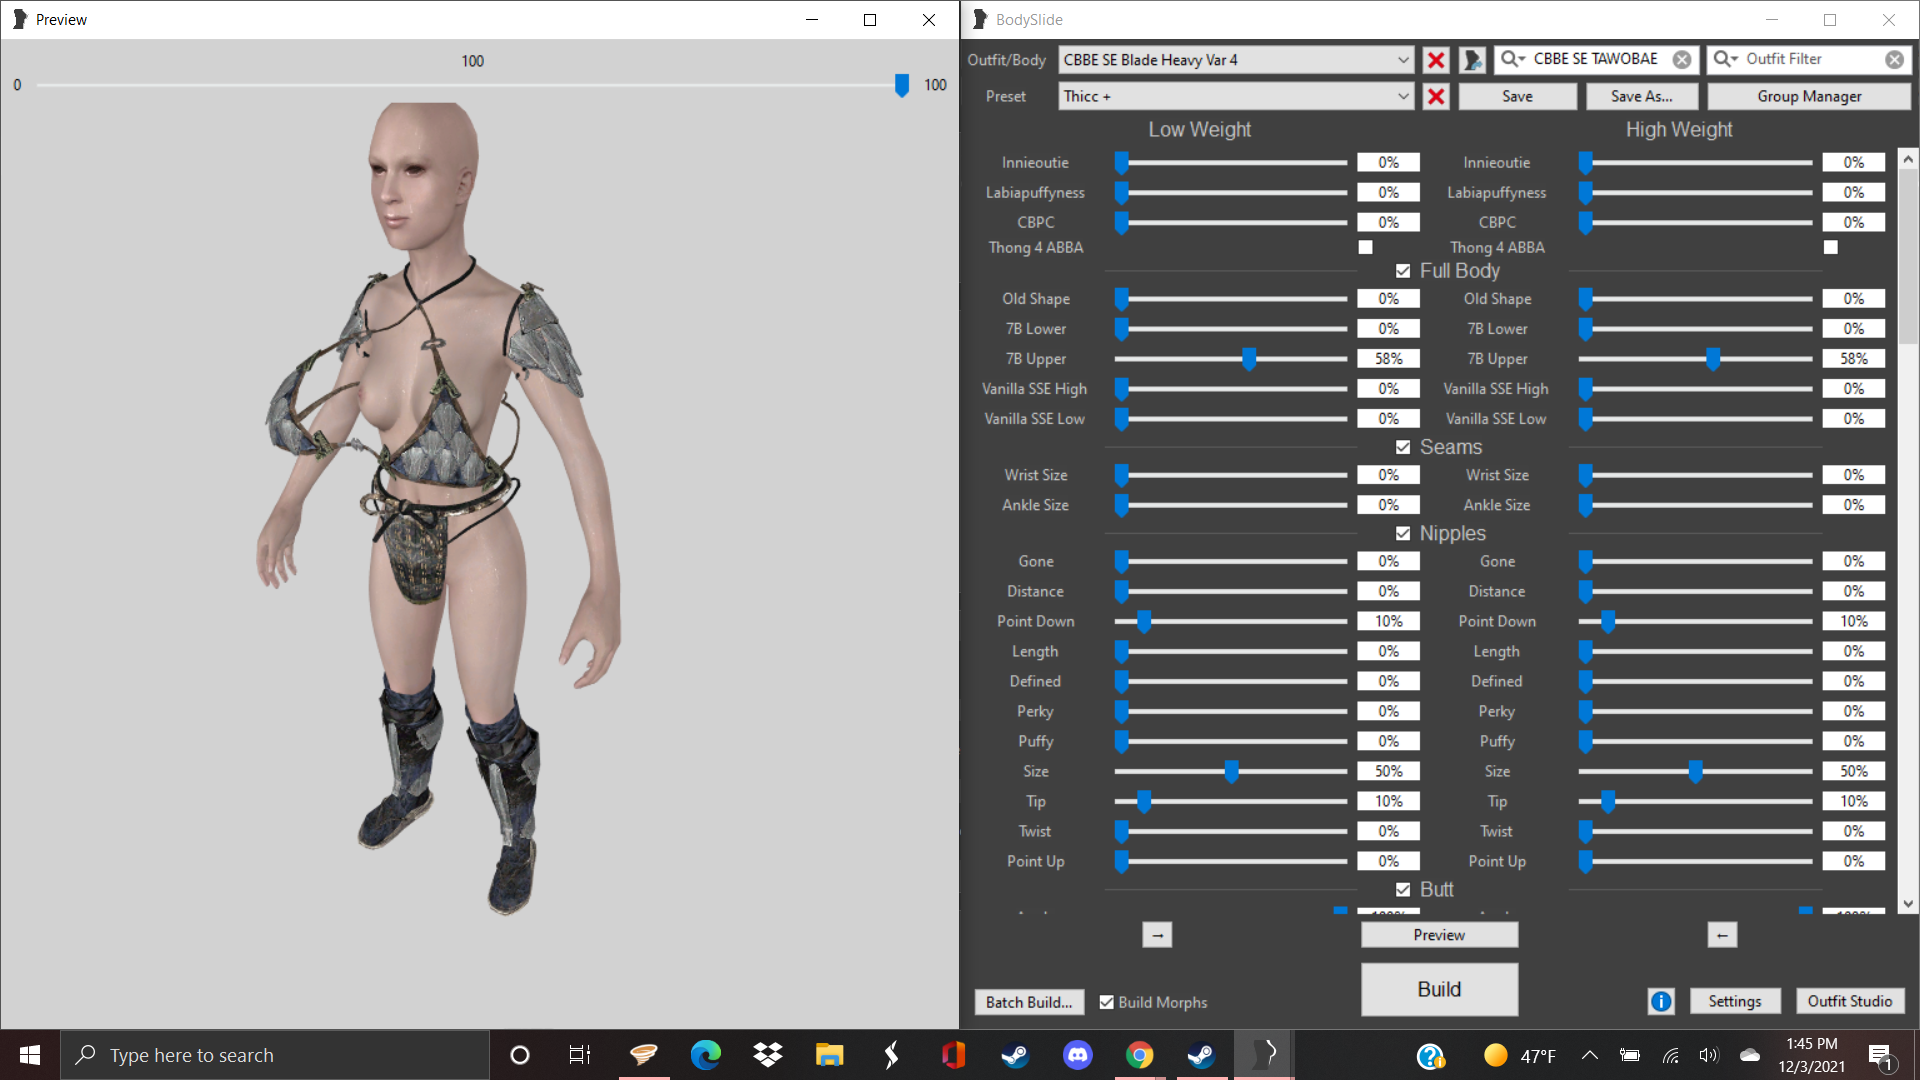Image resolution: width=1920 pixels, height=1080 pixels.
Task: Open File Explorer from the taskbar
Action: click(x=829, y=1055)
